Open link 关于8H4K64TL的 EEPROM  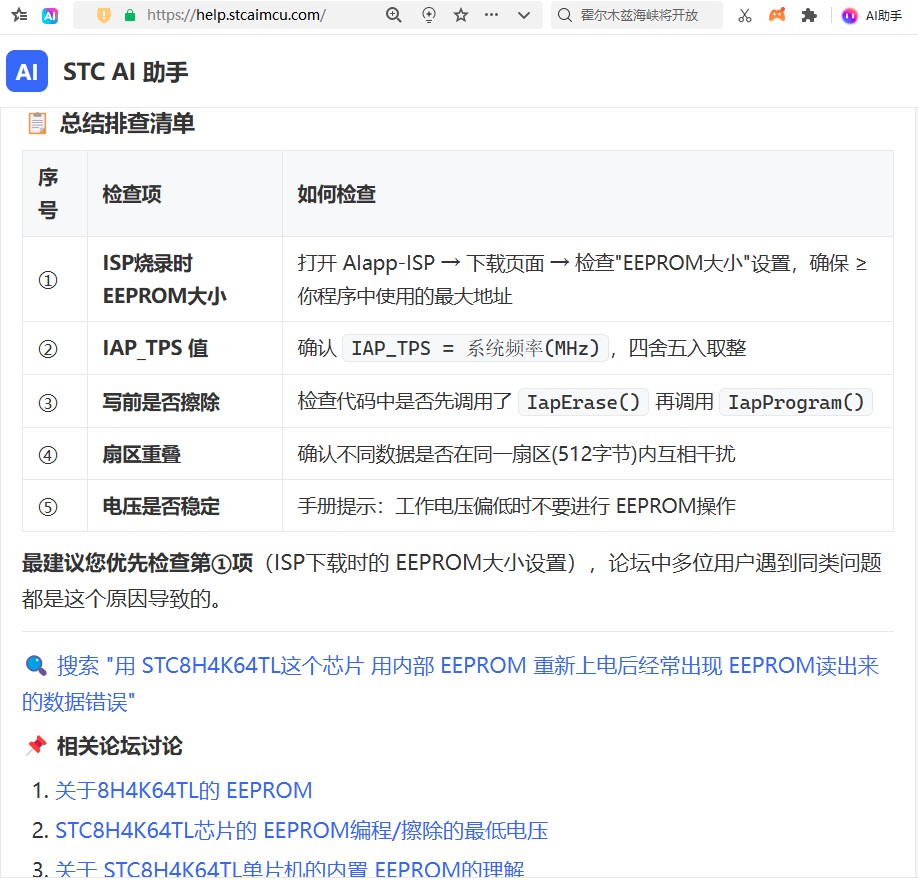click(x=183, y=790)
